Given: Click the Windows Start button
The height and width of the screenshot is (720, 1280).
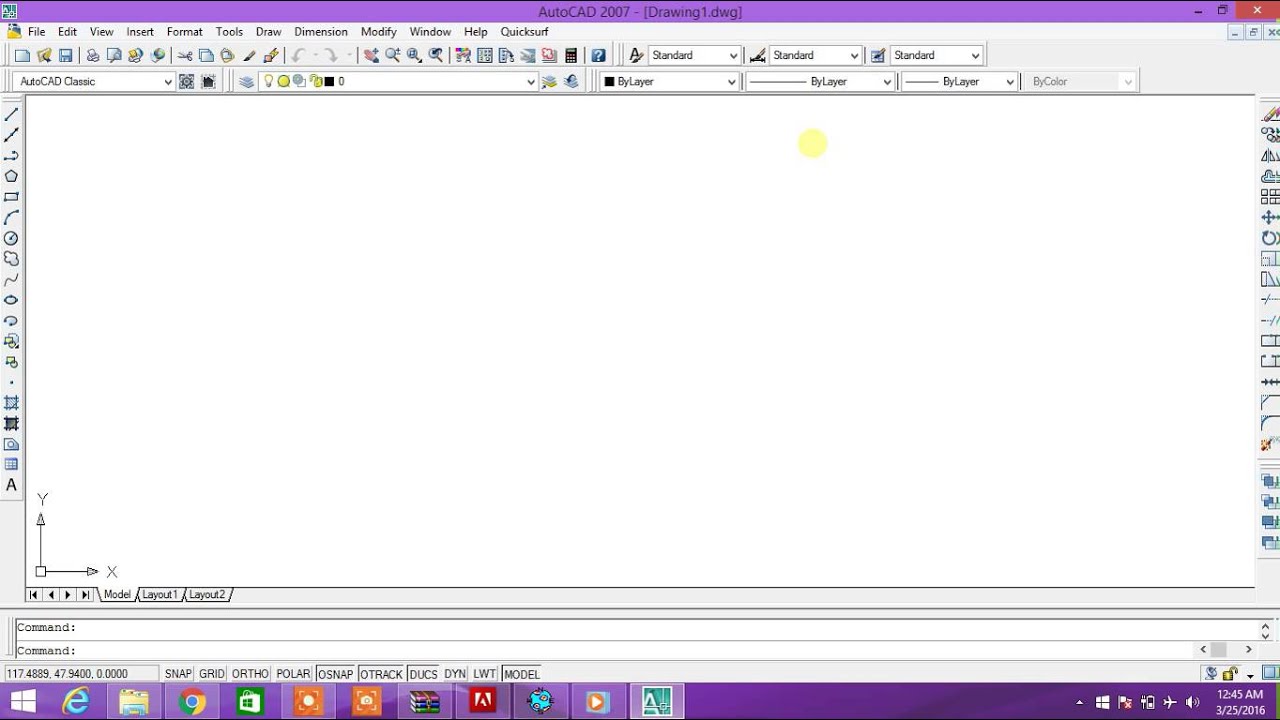Looking at the screenshot, I should 23,702.
